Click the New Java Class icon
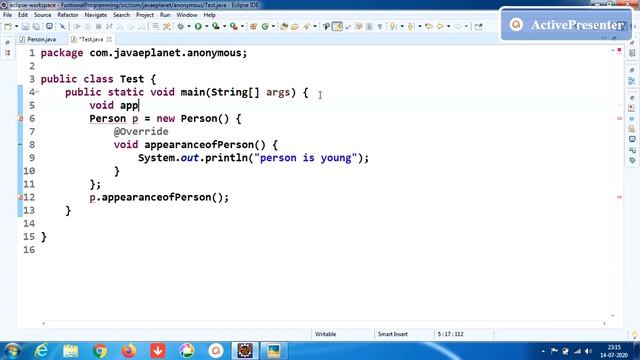This screenshot has width=640, height=360. tap(265, 27)
